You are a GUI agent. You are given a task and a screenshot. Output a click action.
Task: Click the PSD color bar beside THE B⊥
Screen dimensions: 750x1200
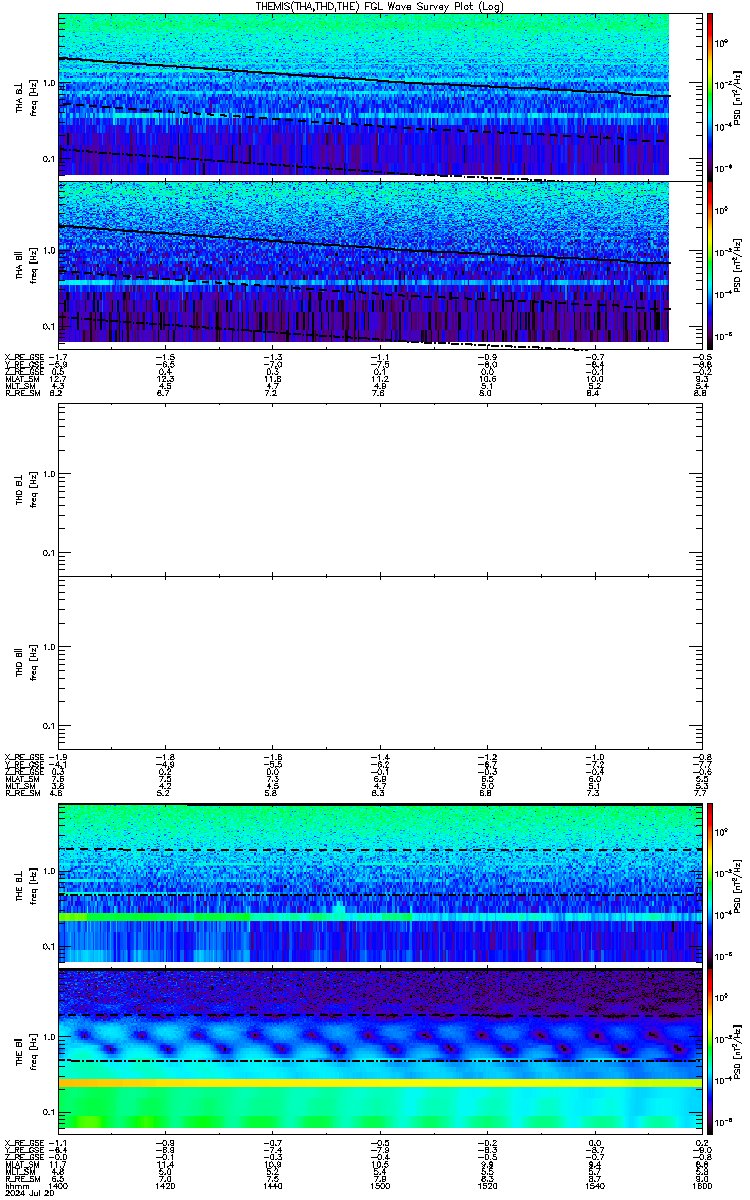pos(709,884)
